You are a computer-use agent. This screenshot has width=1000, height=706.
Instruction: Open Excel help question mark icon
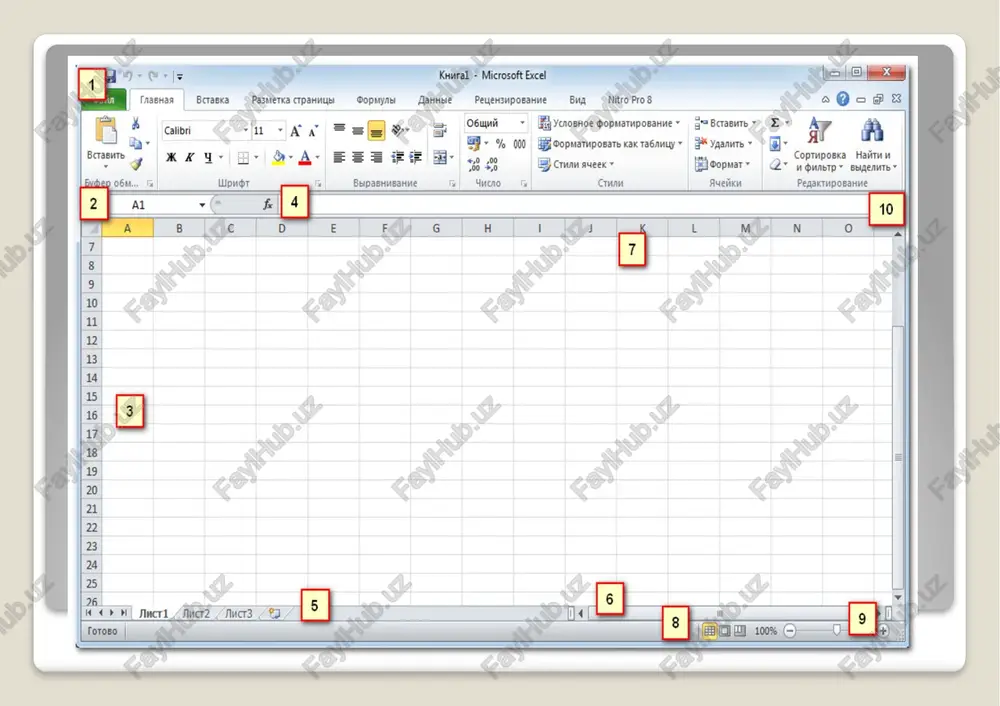[843, 99]
